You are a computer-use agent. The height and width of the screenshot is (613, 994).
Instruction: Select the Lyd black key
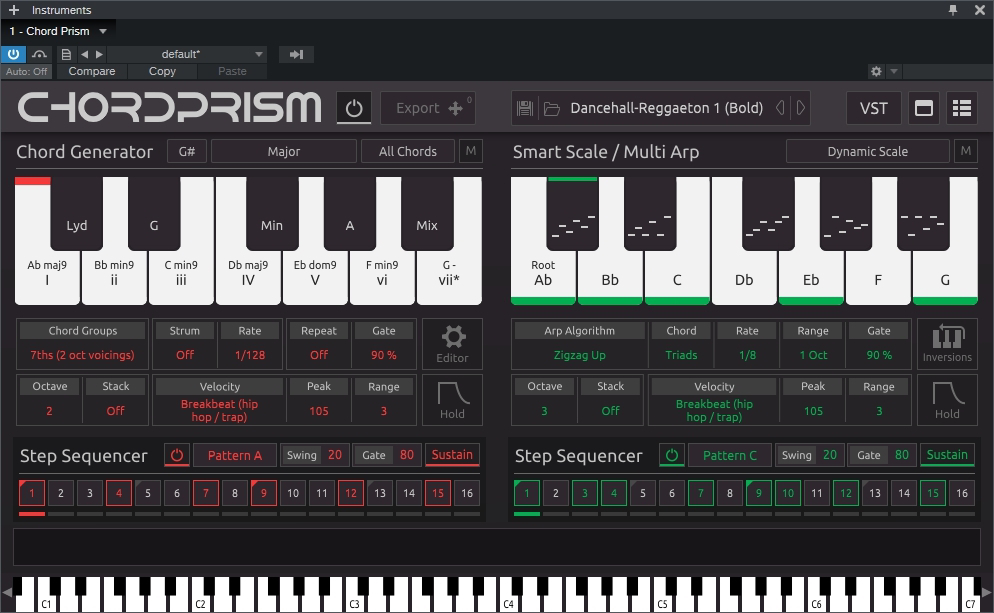click(x=77, y=213)
